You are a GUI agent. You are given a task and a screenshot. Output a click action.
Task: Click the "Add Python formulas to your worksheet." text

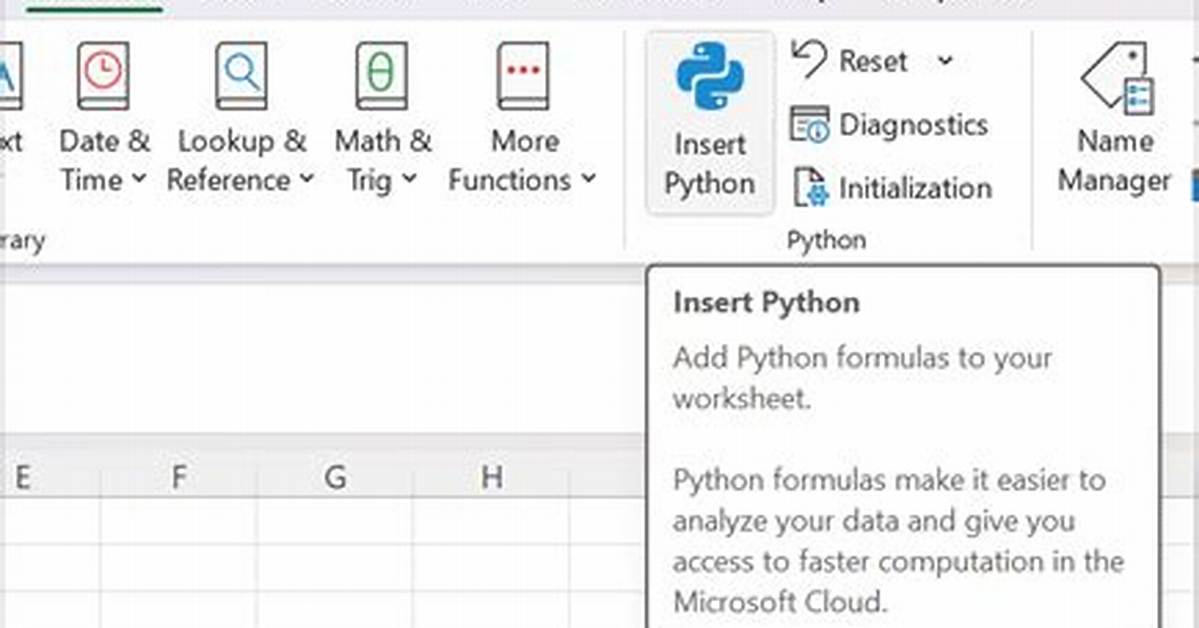tap(862, 378)
